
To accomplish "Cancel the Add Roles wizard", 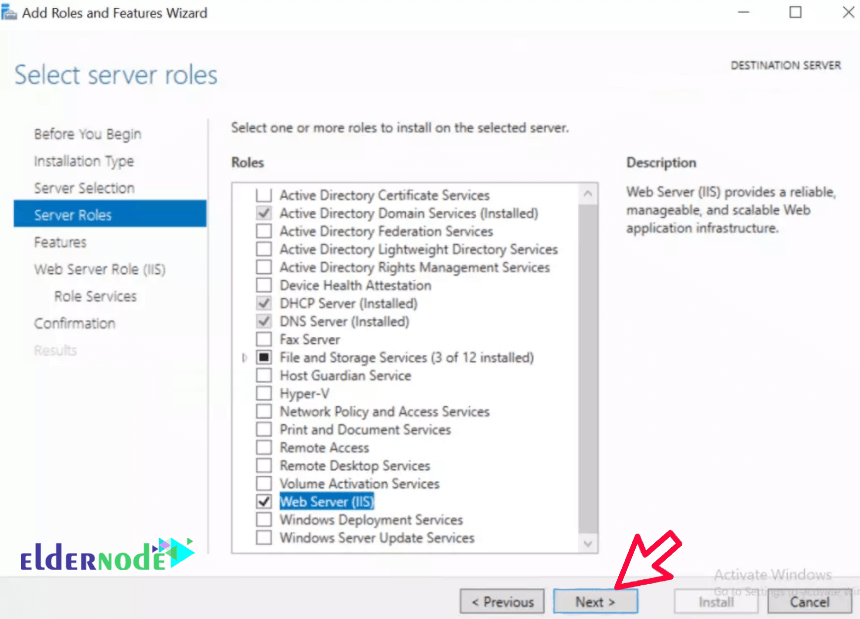I will tap(808, 601).
